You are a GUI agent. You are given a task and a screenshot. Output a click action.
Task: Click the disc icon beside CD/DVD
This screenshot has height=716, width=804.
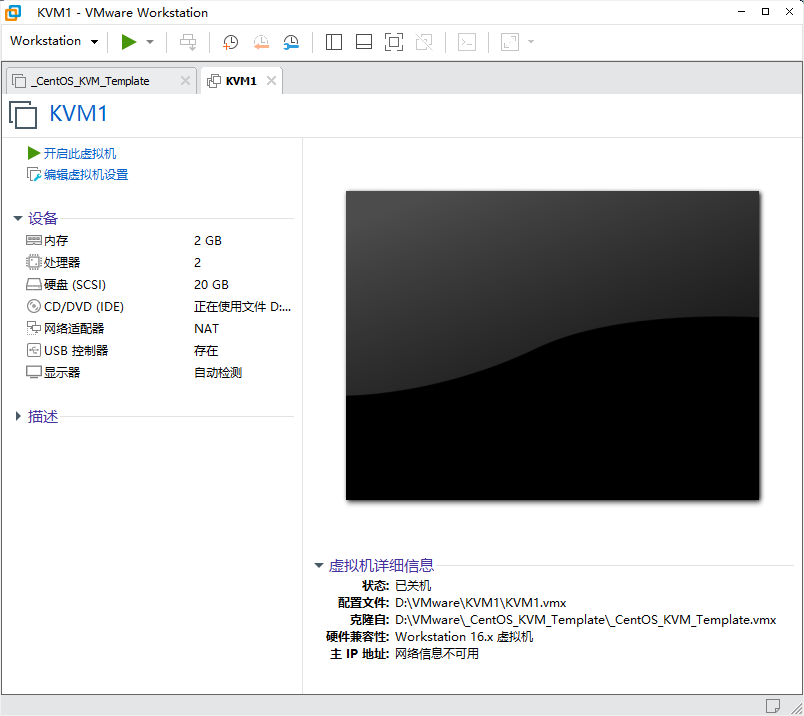click(x=33, y=306)
